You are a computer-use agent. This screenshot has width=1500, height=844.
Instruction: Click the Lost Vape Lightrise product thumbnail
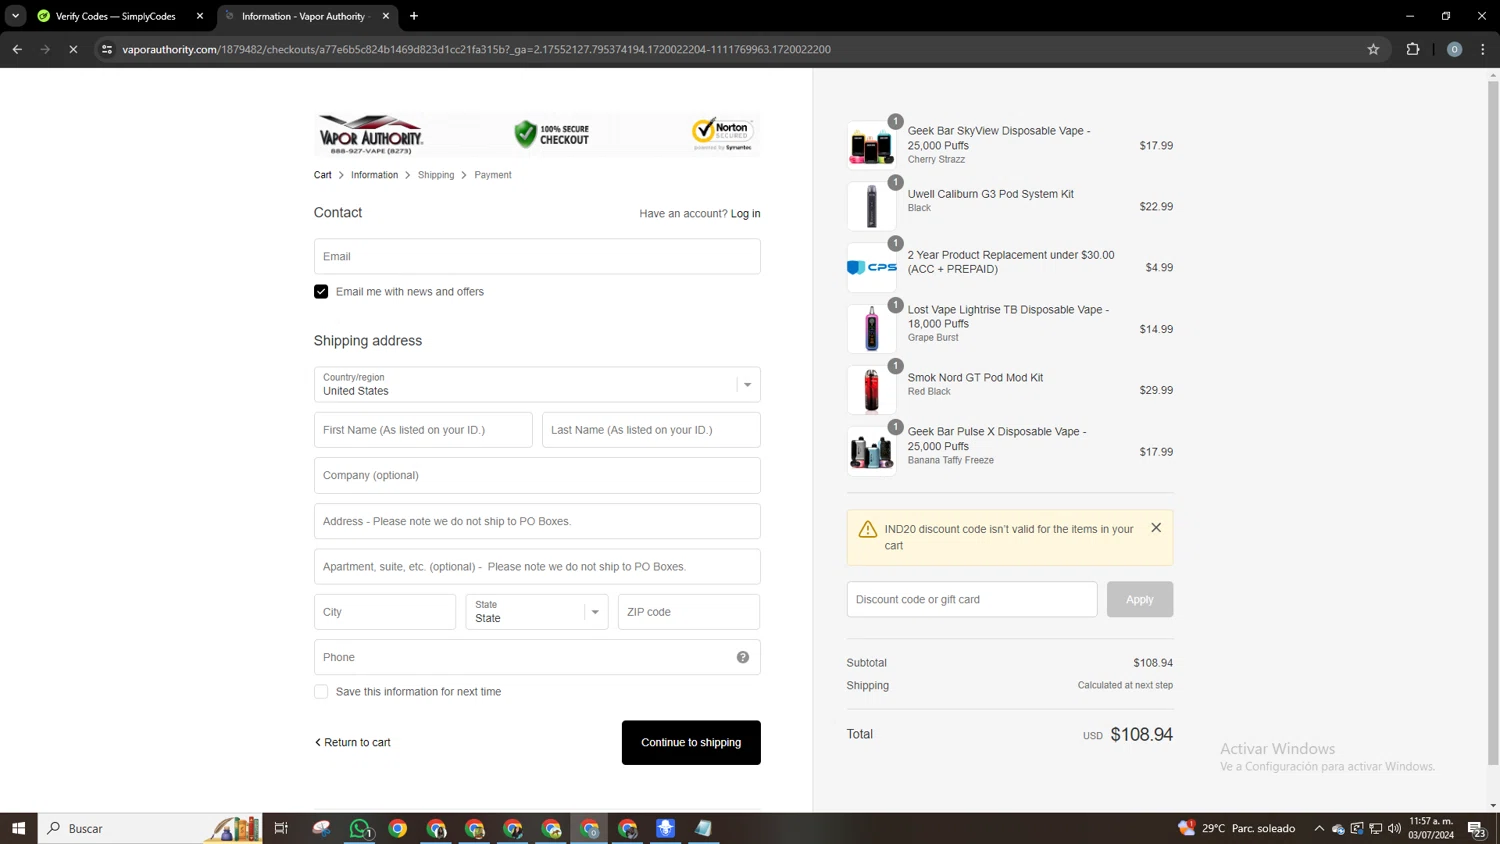[871, 329]
